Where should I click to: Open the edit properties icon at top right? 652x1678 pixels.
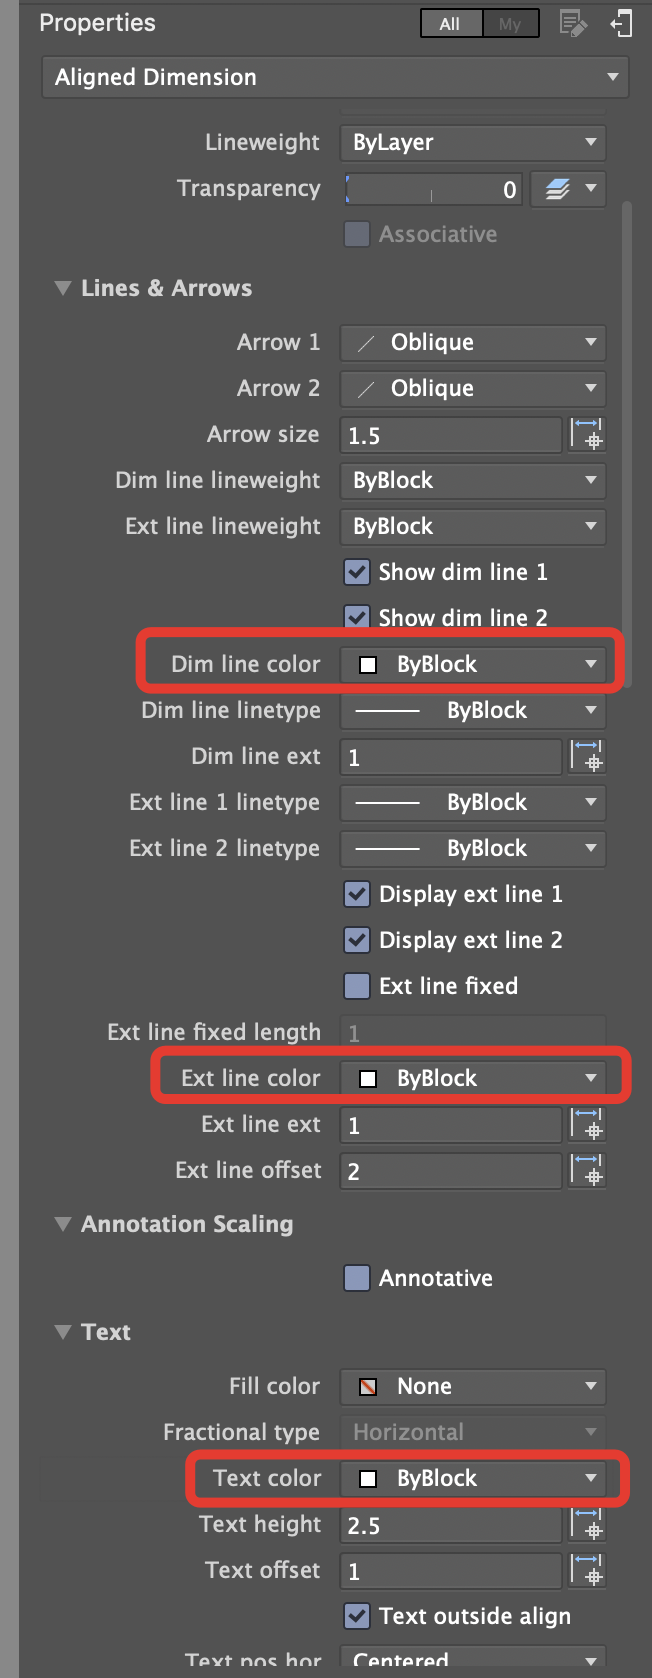coord(573,23)
